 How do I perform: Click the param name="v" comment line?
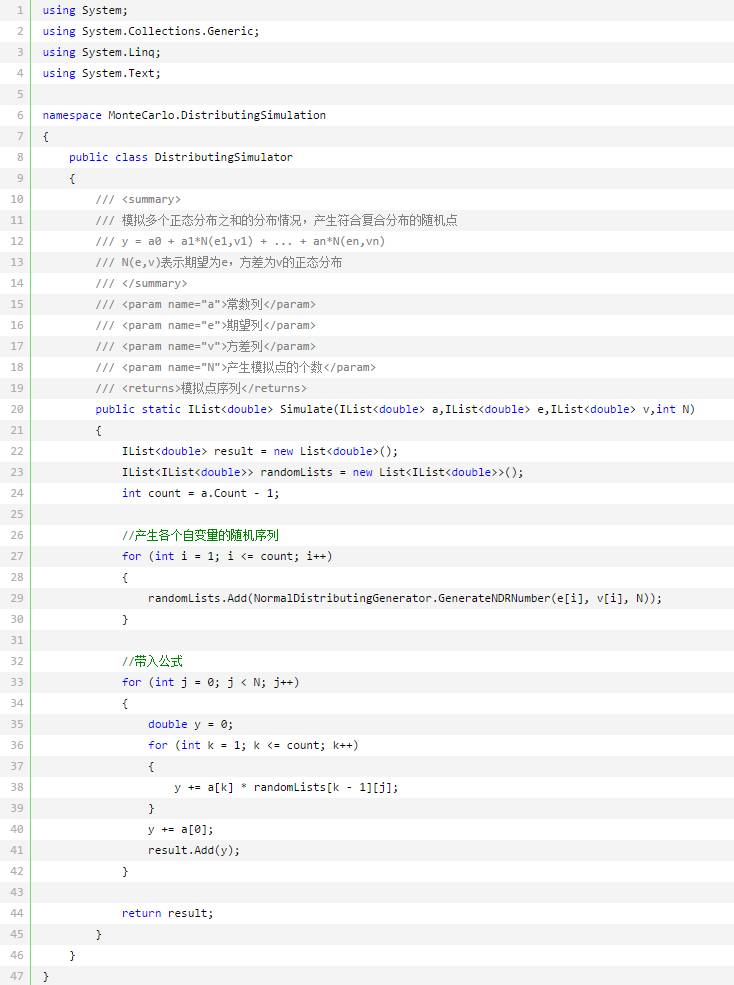pyautogui.click(x=205, y=346)
